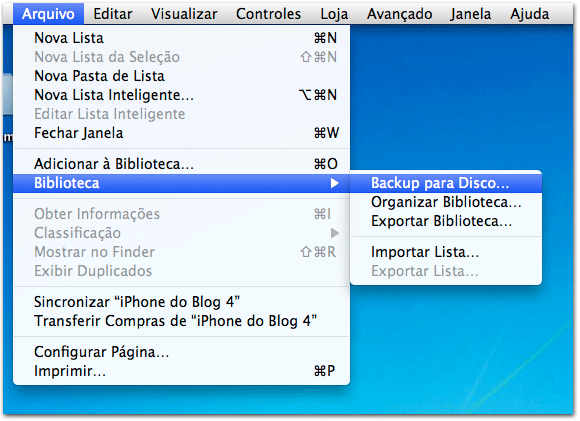Open the Arquivo menu
580x421 pixels.
click(x=48, y=14)
